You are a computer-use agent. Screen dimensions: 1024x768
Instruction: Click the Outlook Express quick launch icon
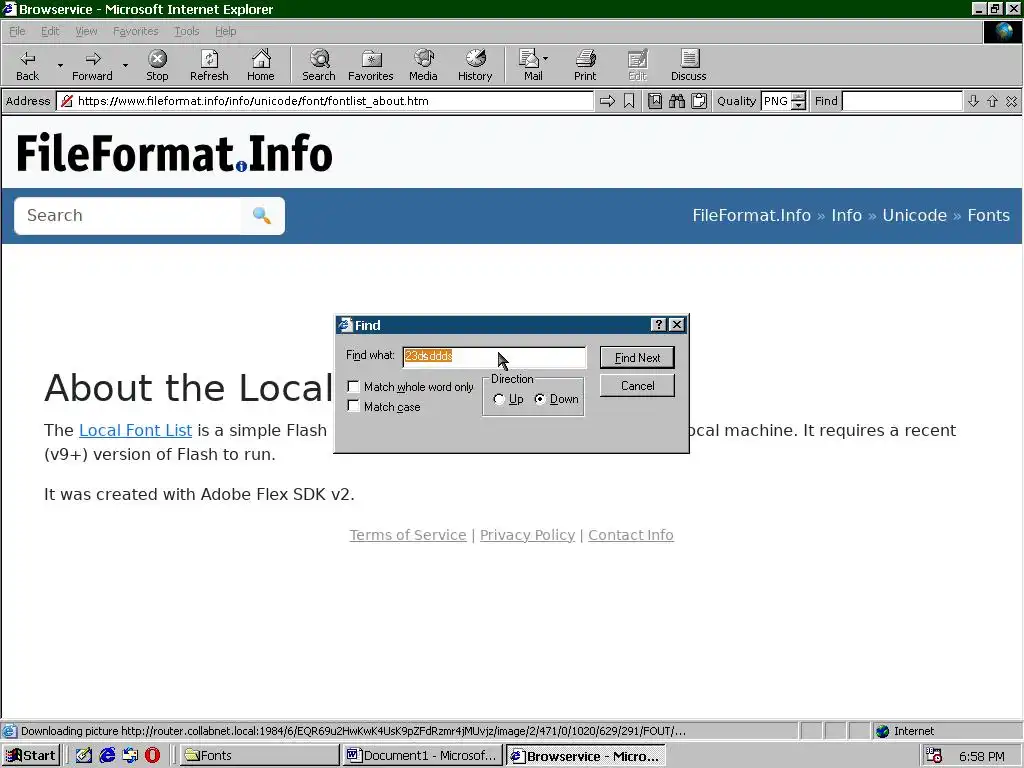pyautogui.click(x=130, y=756)
